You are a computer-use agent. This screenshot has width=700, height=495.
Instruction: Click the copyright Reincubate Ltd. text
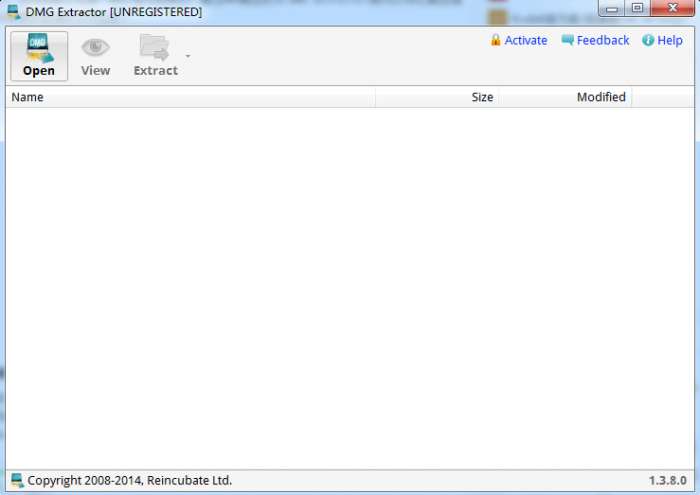129,480
